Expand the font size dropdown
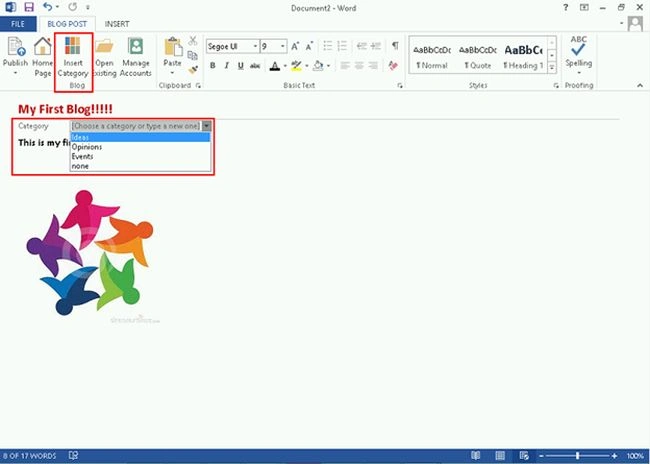This screenshot has height=464, width=650. pos(283,46)
